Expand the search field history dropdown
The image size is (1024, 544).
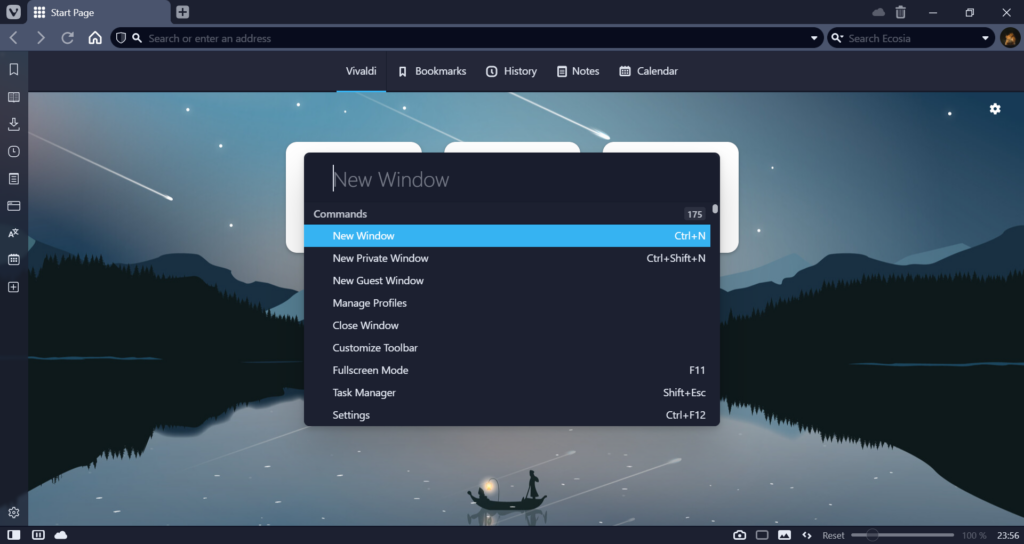985,38
